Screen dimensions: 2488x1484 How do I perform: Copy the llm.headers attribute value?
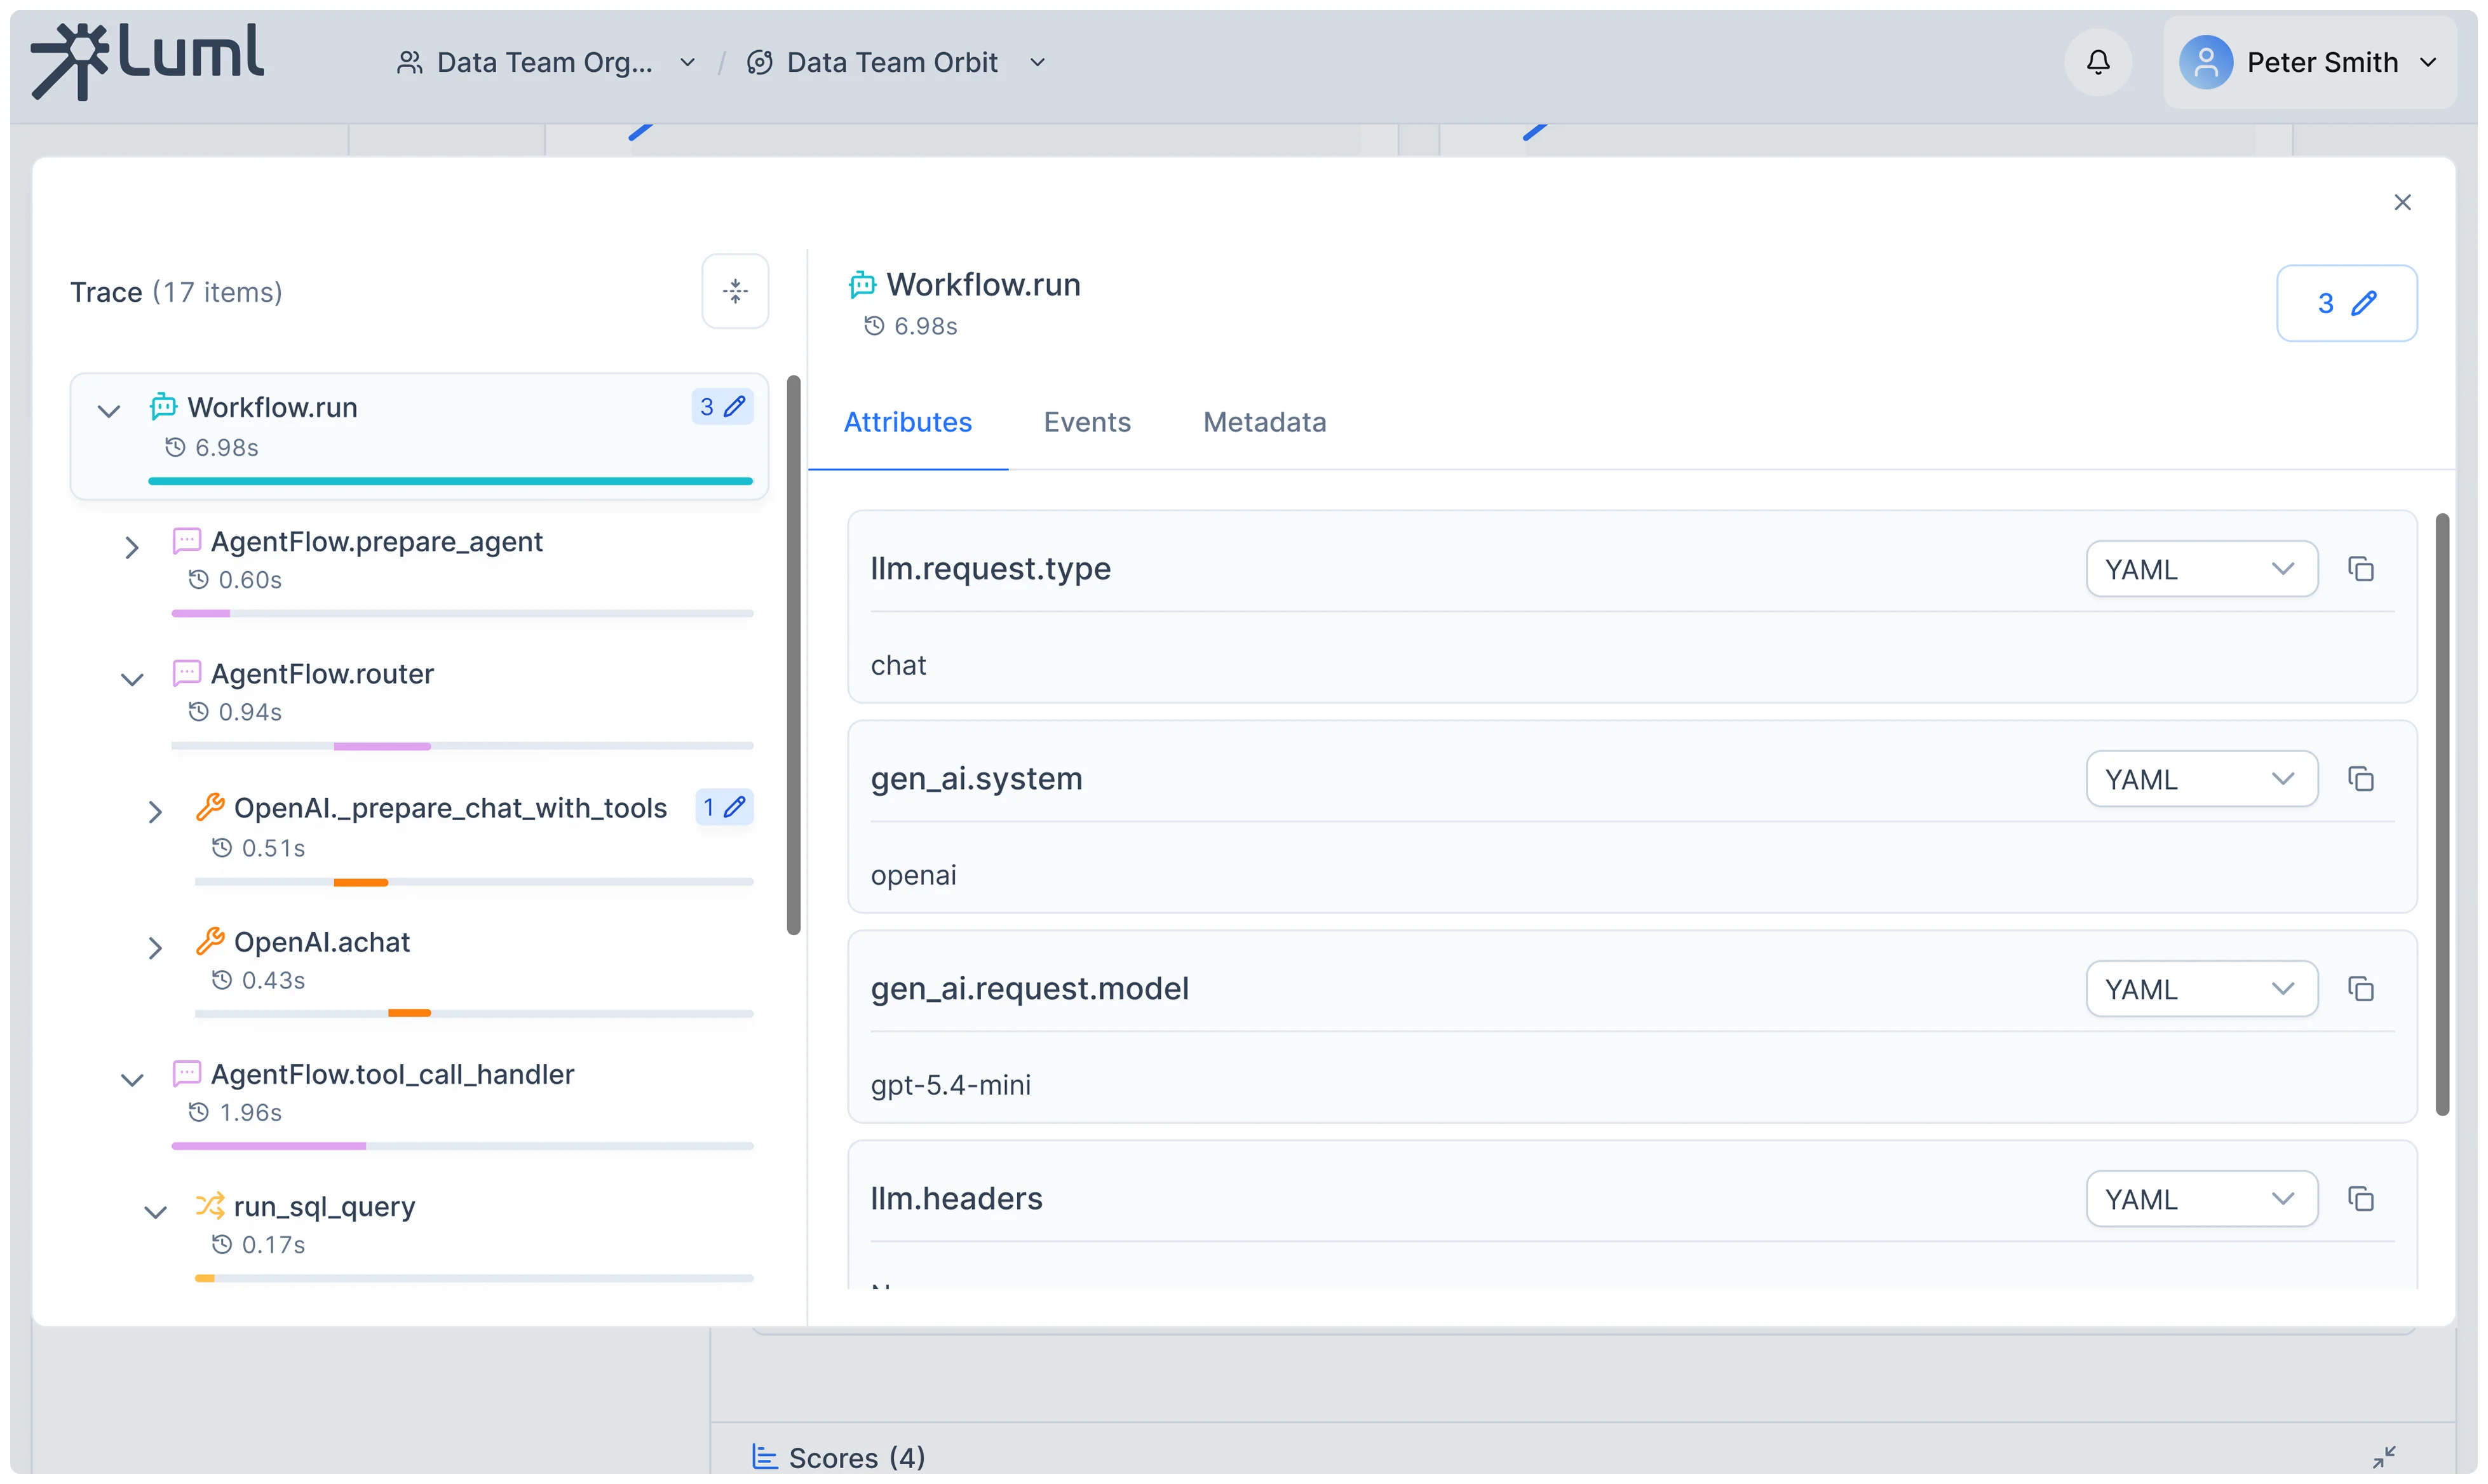click(2360, 1199)
